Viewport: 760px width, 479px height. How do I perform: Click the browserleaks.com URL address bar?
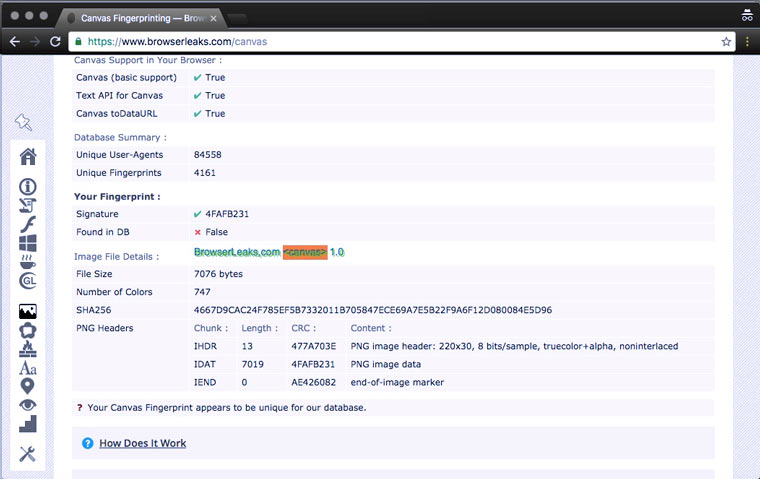click(400, 42)
